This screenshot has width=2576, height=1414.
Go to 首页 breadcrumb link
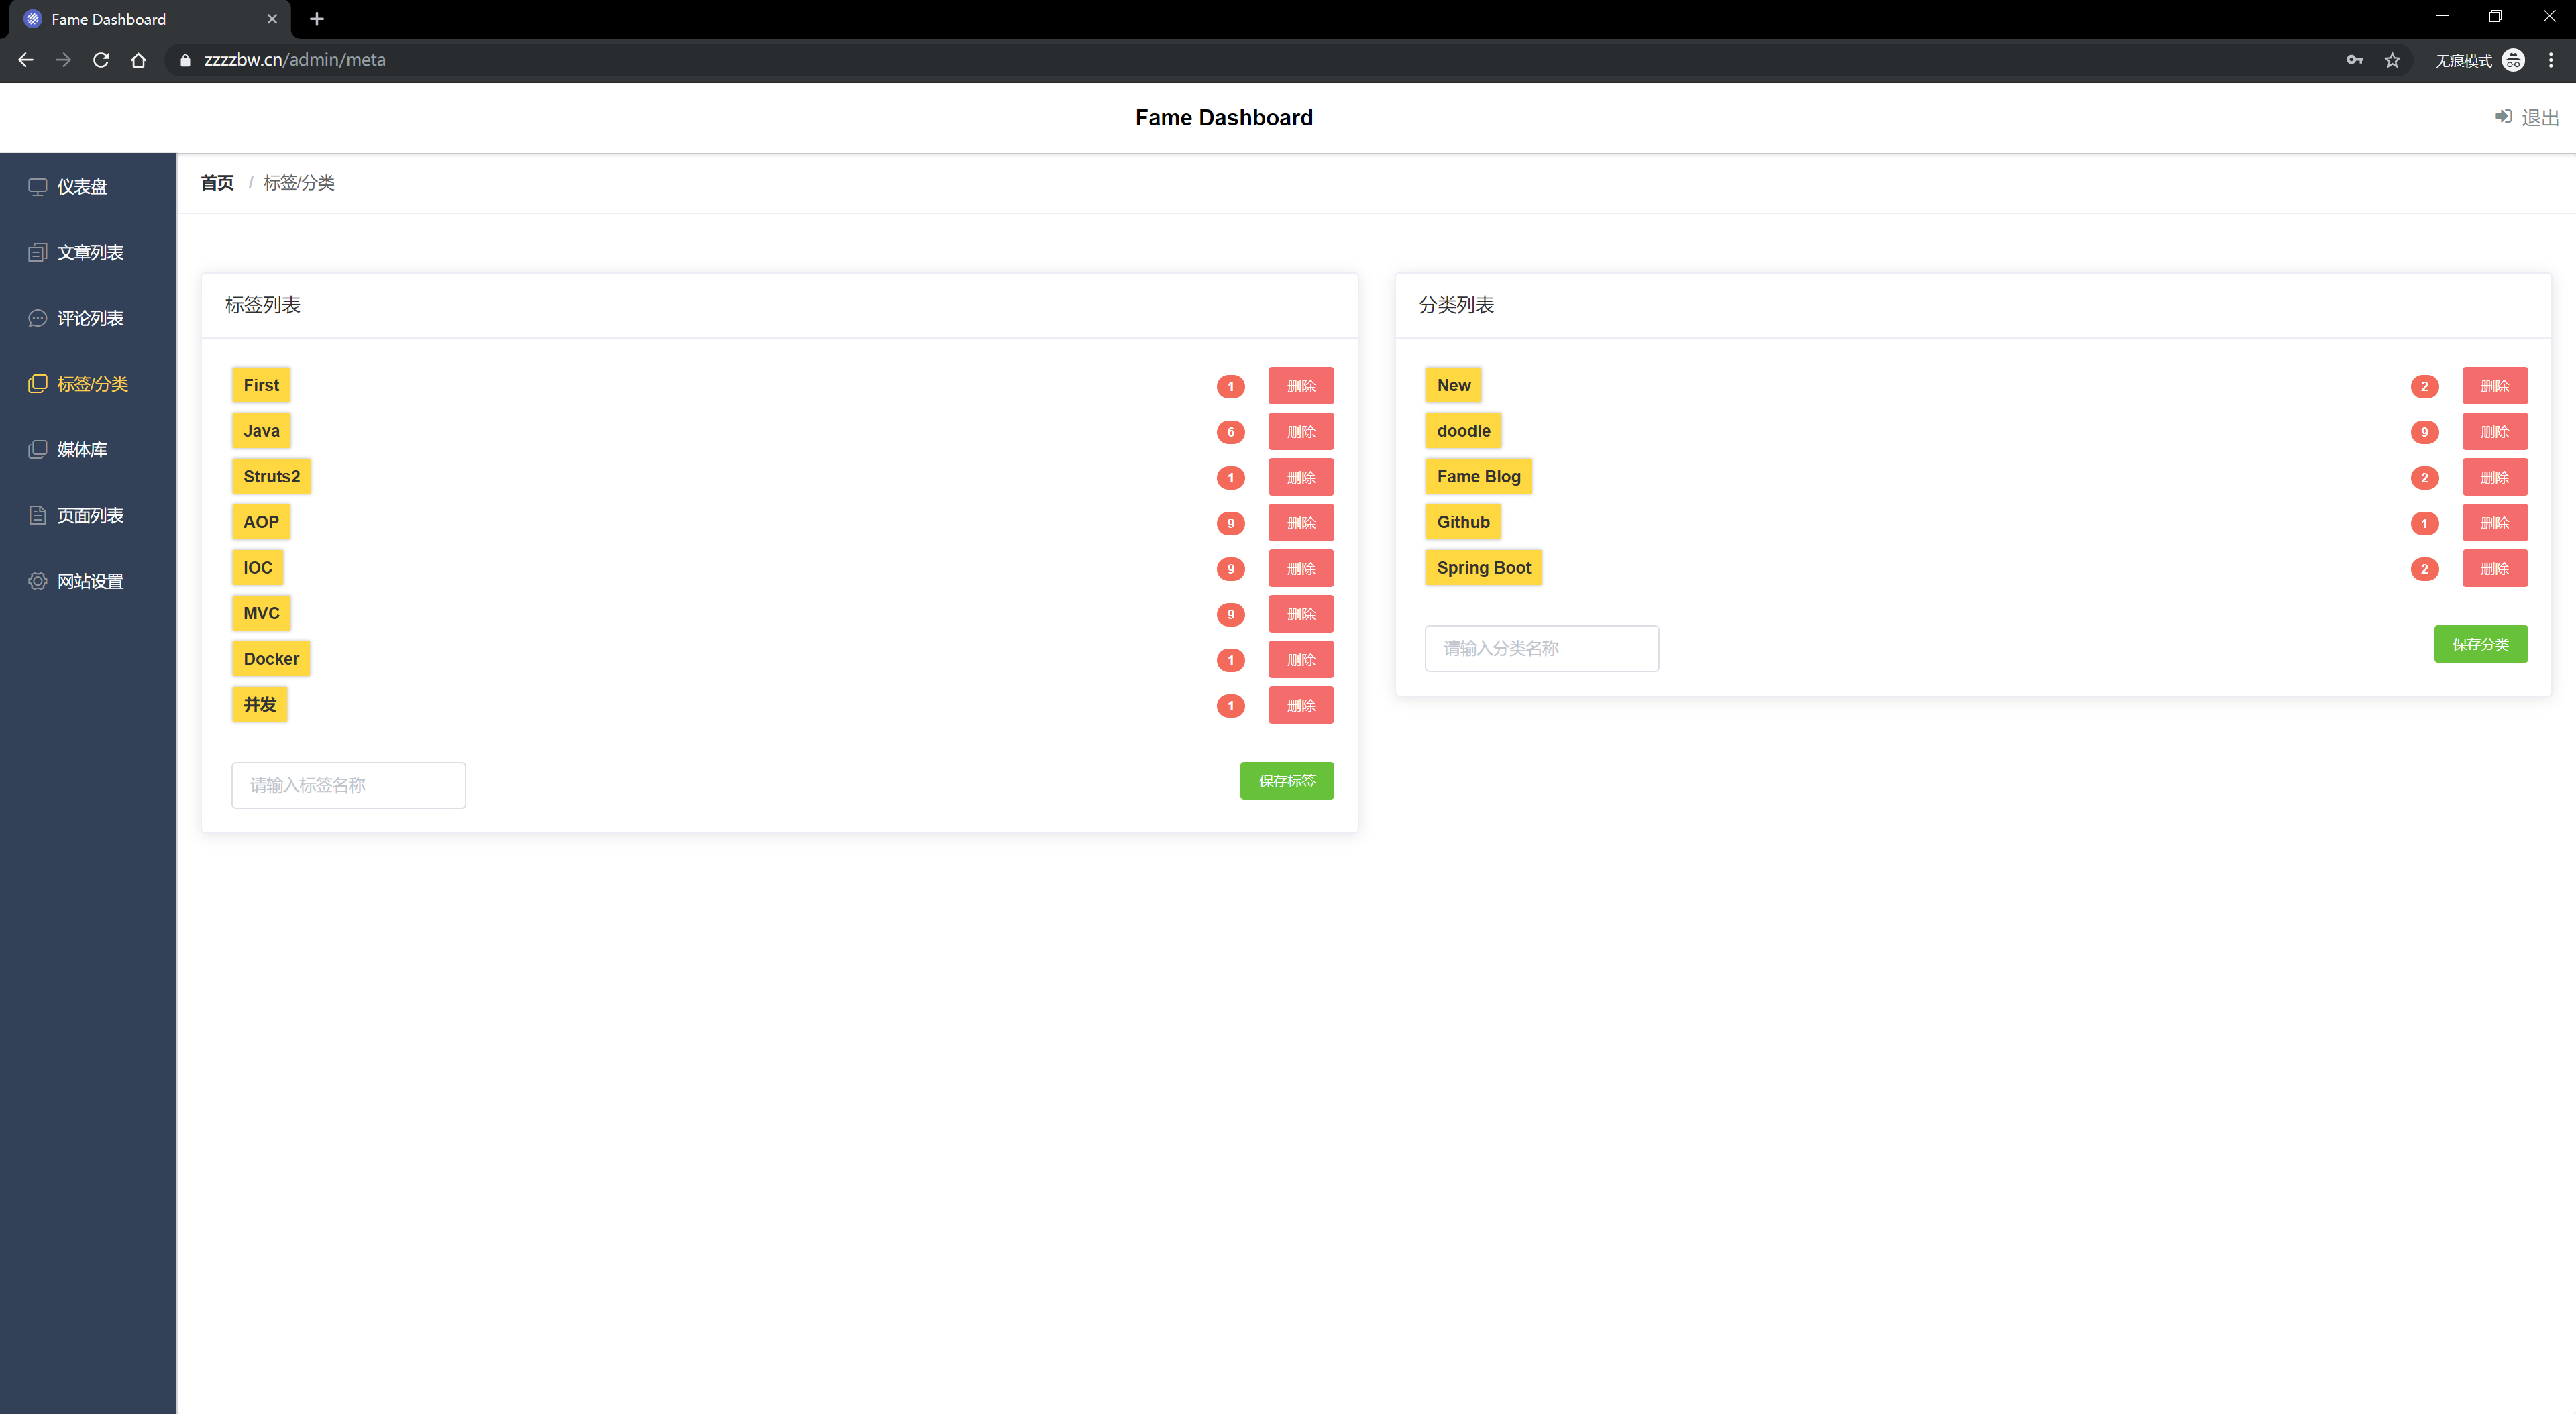[217, 183]
